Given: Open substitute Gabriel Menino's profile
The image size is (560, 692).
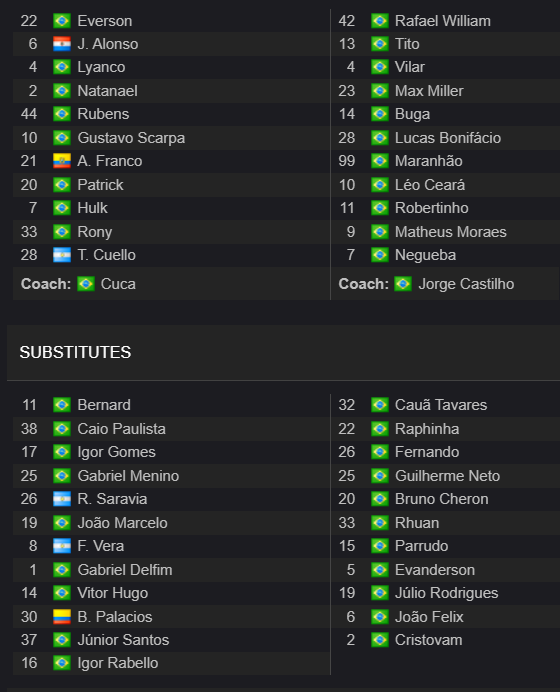Looking at the screenshot, I should click(x=128, y=476).
